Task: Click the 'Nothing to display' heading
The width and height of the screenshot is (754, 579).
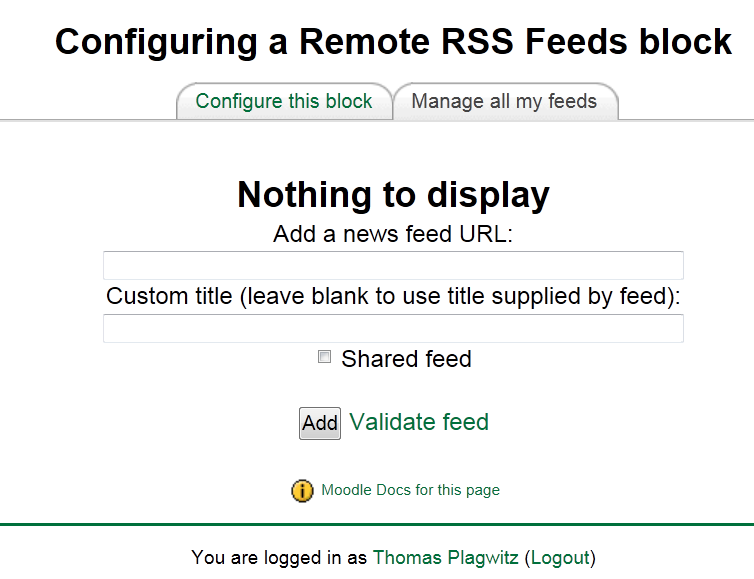Action: click(x=393, y=195)
